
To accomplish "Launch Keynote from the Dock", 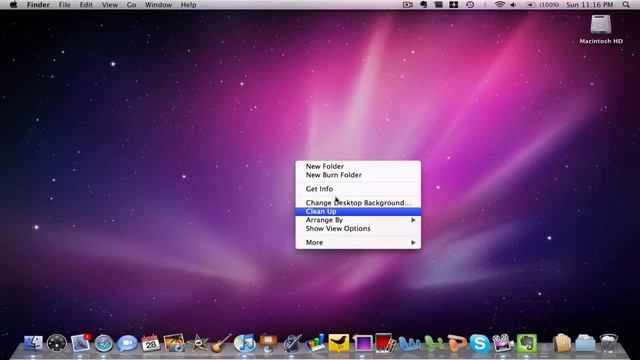I will [268, 343].
